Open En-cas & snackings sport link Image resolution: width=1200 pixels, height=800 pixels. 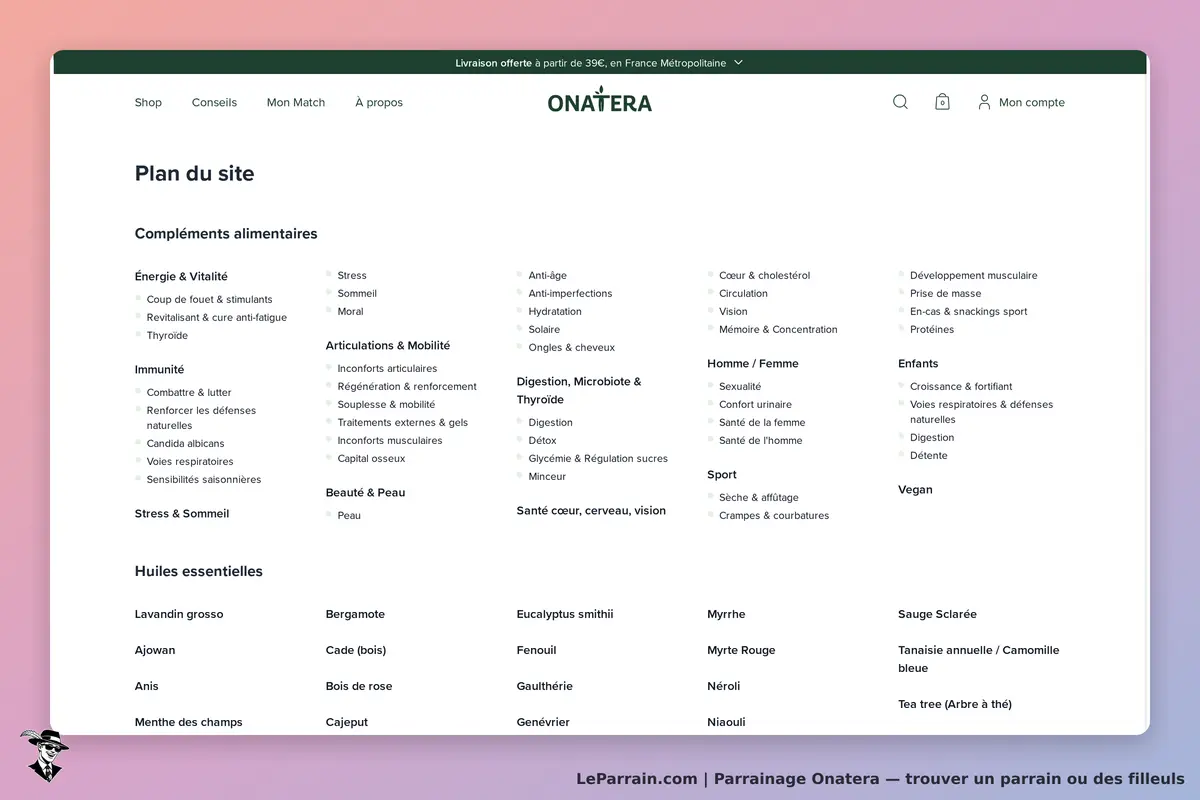[969, 311]
